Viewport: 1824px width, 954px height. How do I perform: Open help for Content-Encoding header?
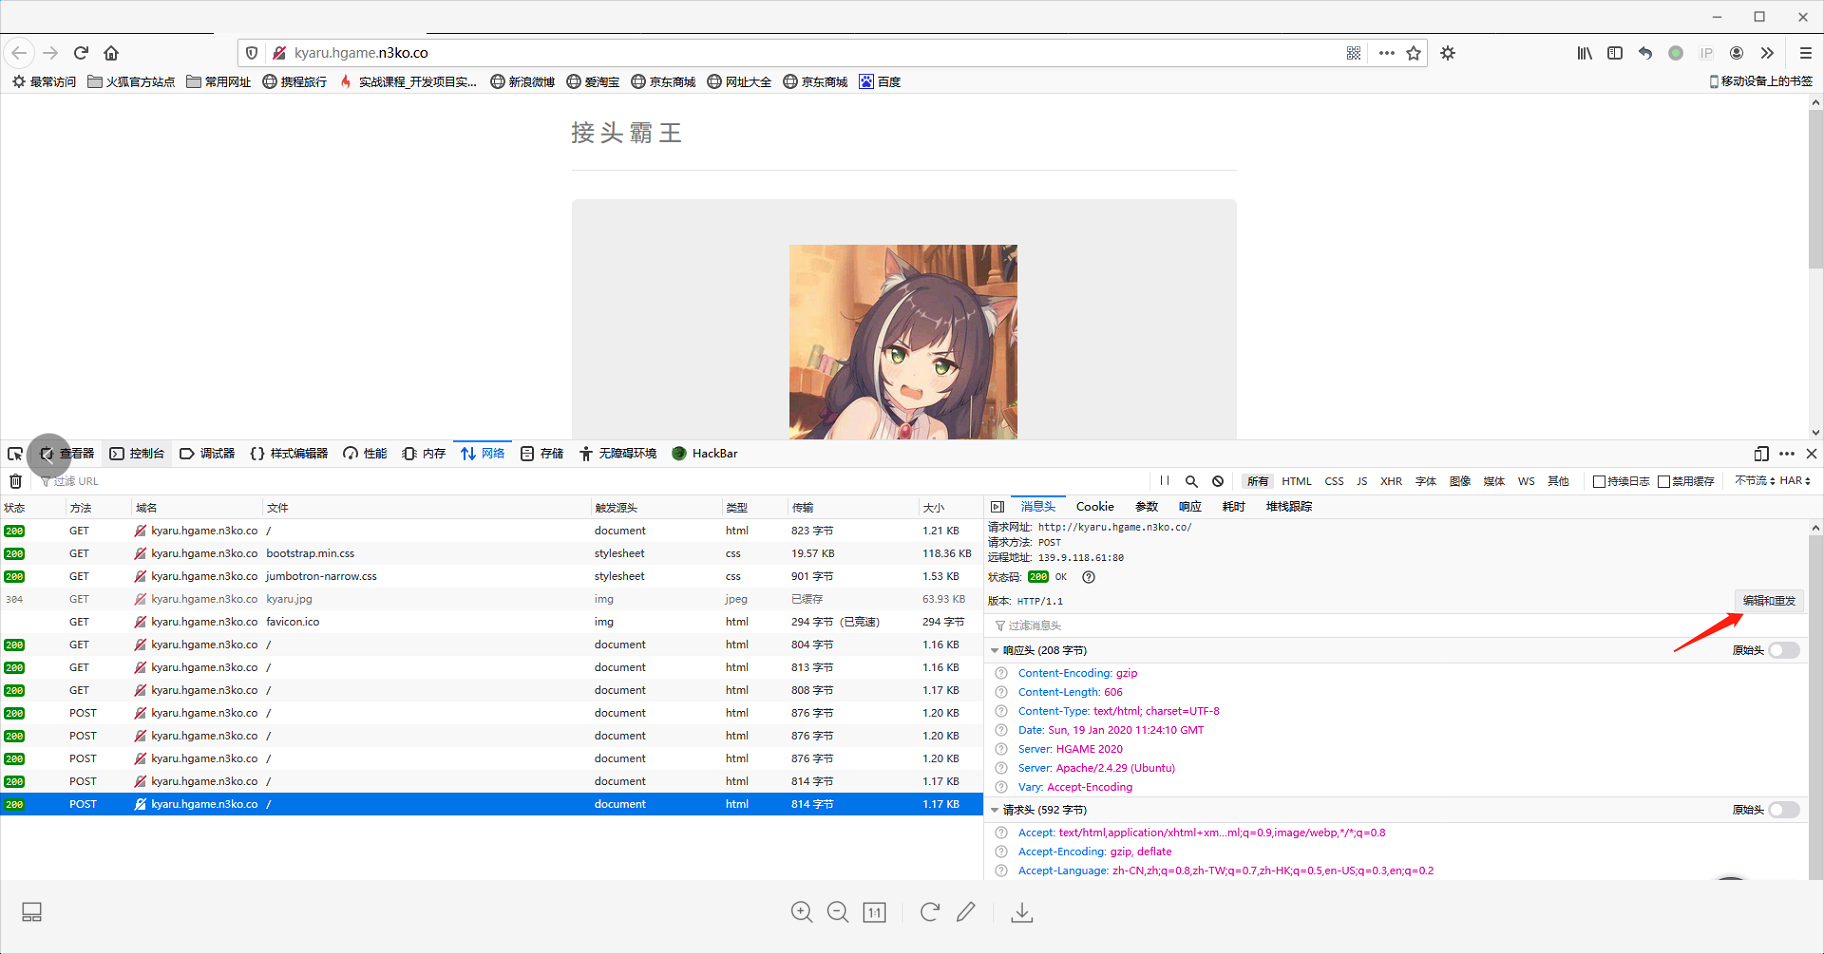click(x=1001, y=674)
